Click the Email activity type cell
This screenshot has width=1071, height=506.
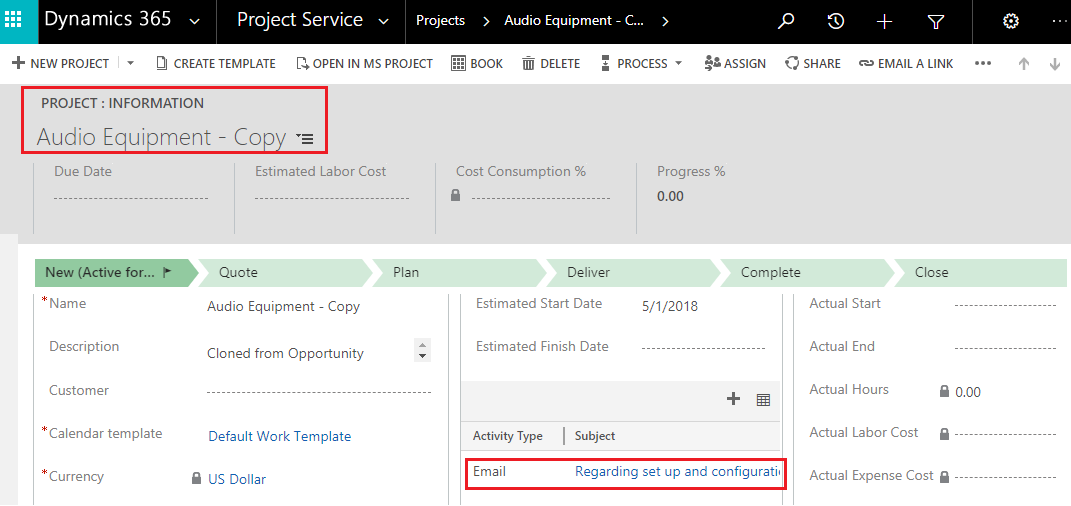point(489,472)
